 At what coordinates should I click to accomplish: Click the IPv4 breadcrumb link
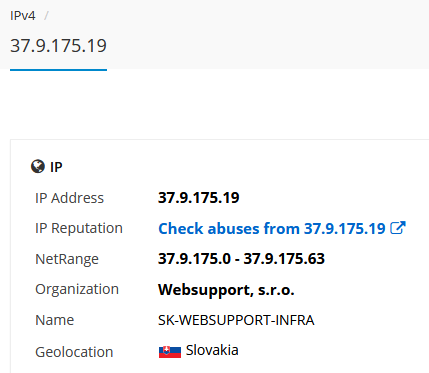point(22,16)
